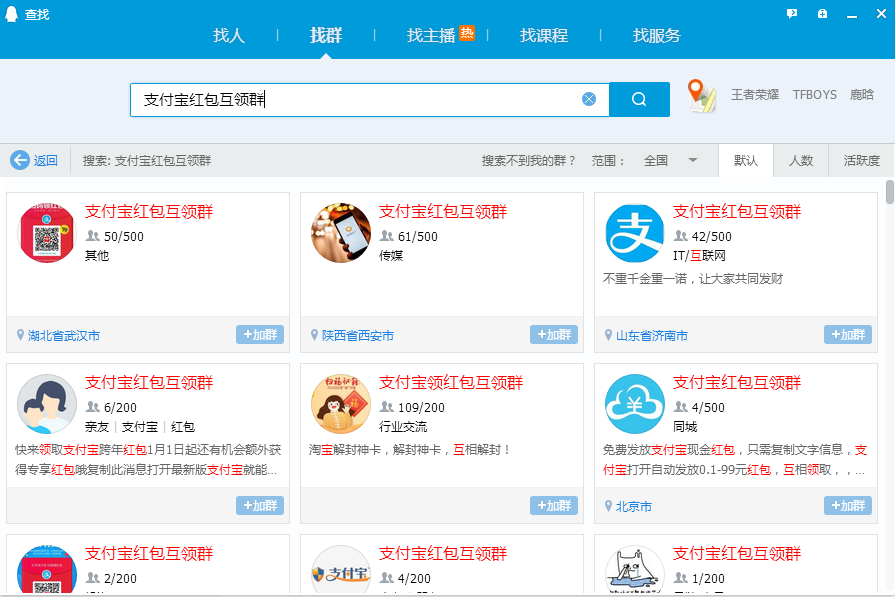This screenshot has height=597, width=895.
Task: Open the group title above 4/500
Action: 737,382
